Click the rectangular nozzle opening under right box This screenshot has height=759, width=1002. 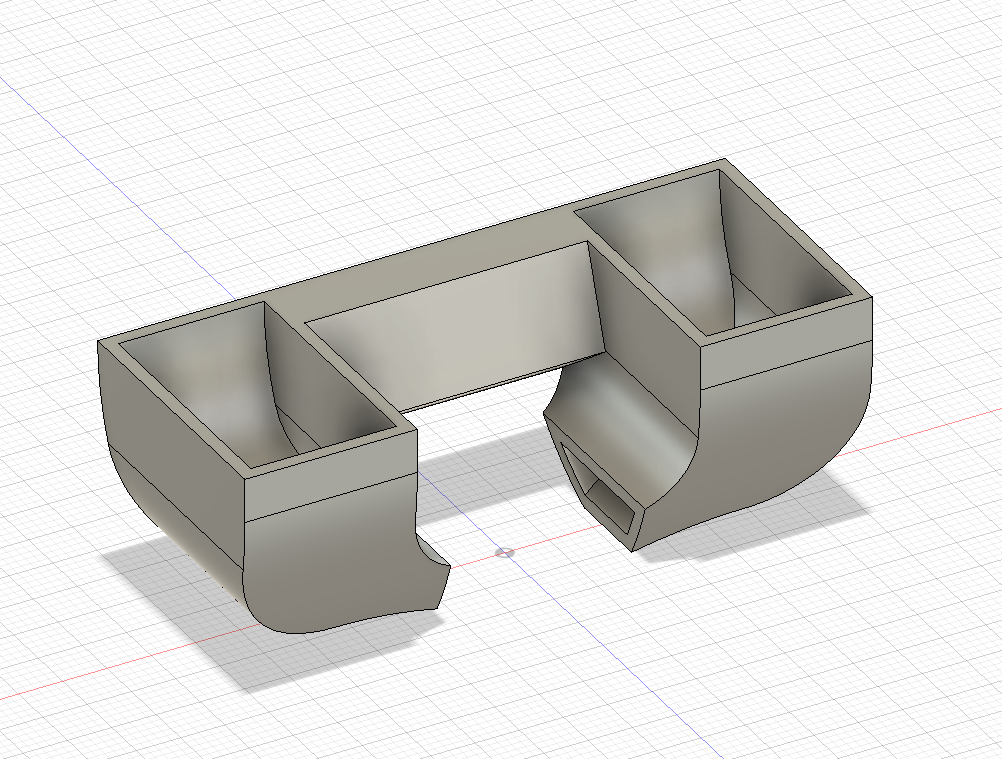(611, 500)
